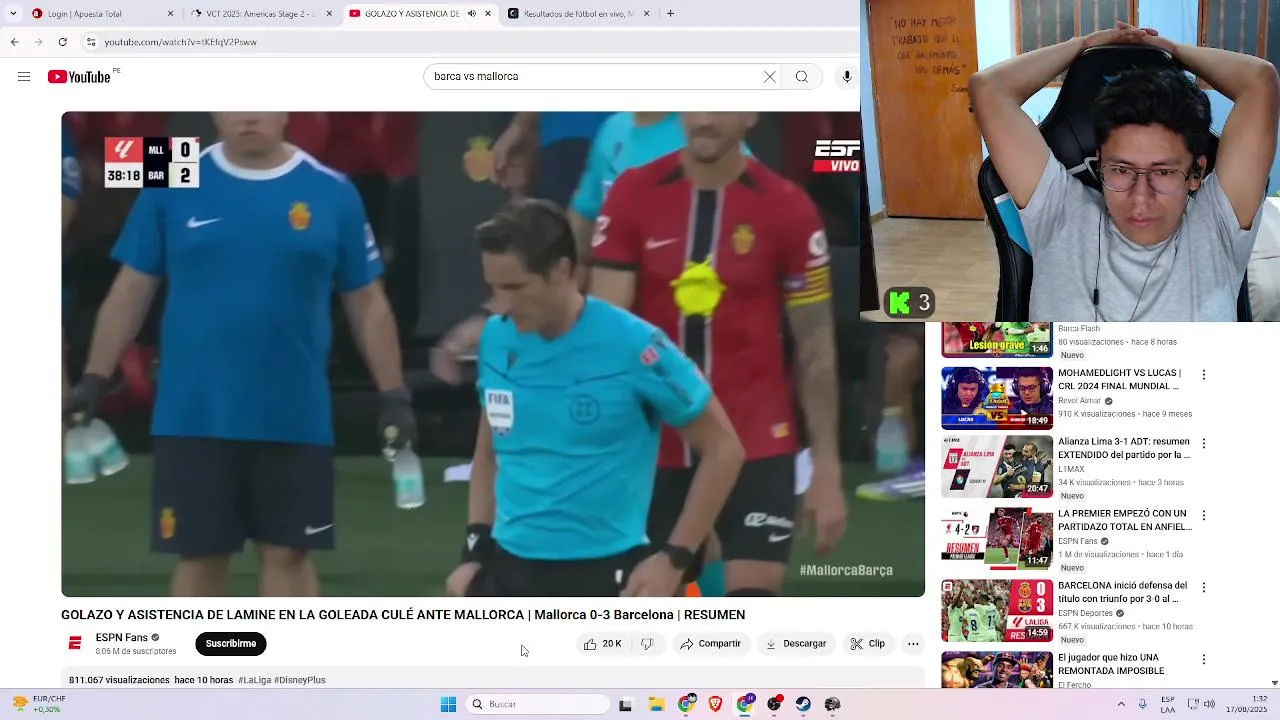The height and width of the screenshot is (720, 1280).
Task: Open options menu for MOHAMEDLIGHT VS LUCAS video
Action: (1204, 375)
